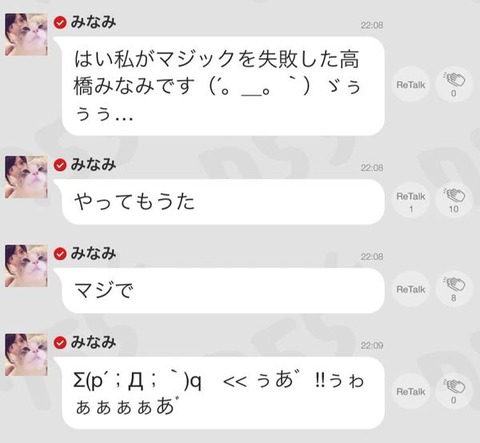Clap for the first message about magic
Viewport: 480px width, 443px height.
point(453,85)
